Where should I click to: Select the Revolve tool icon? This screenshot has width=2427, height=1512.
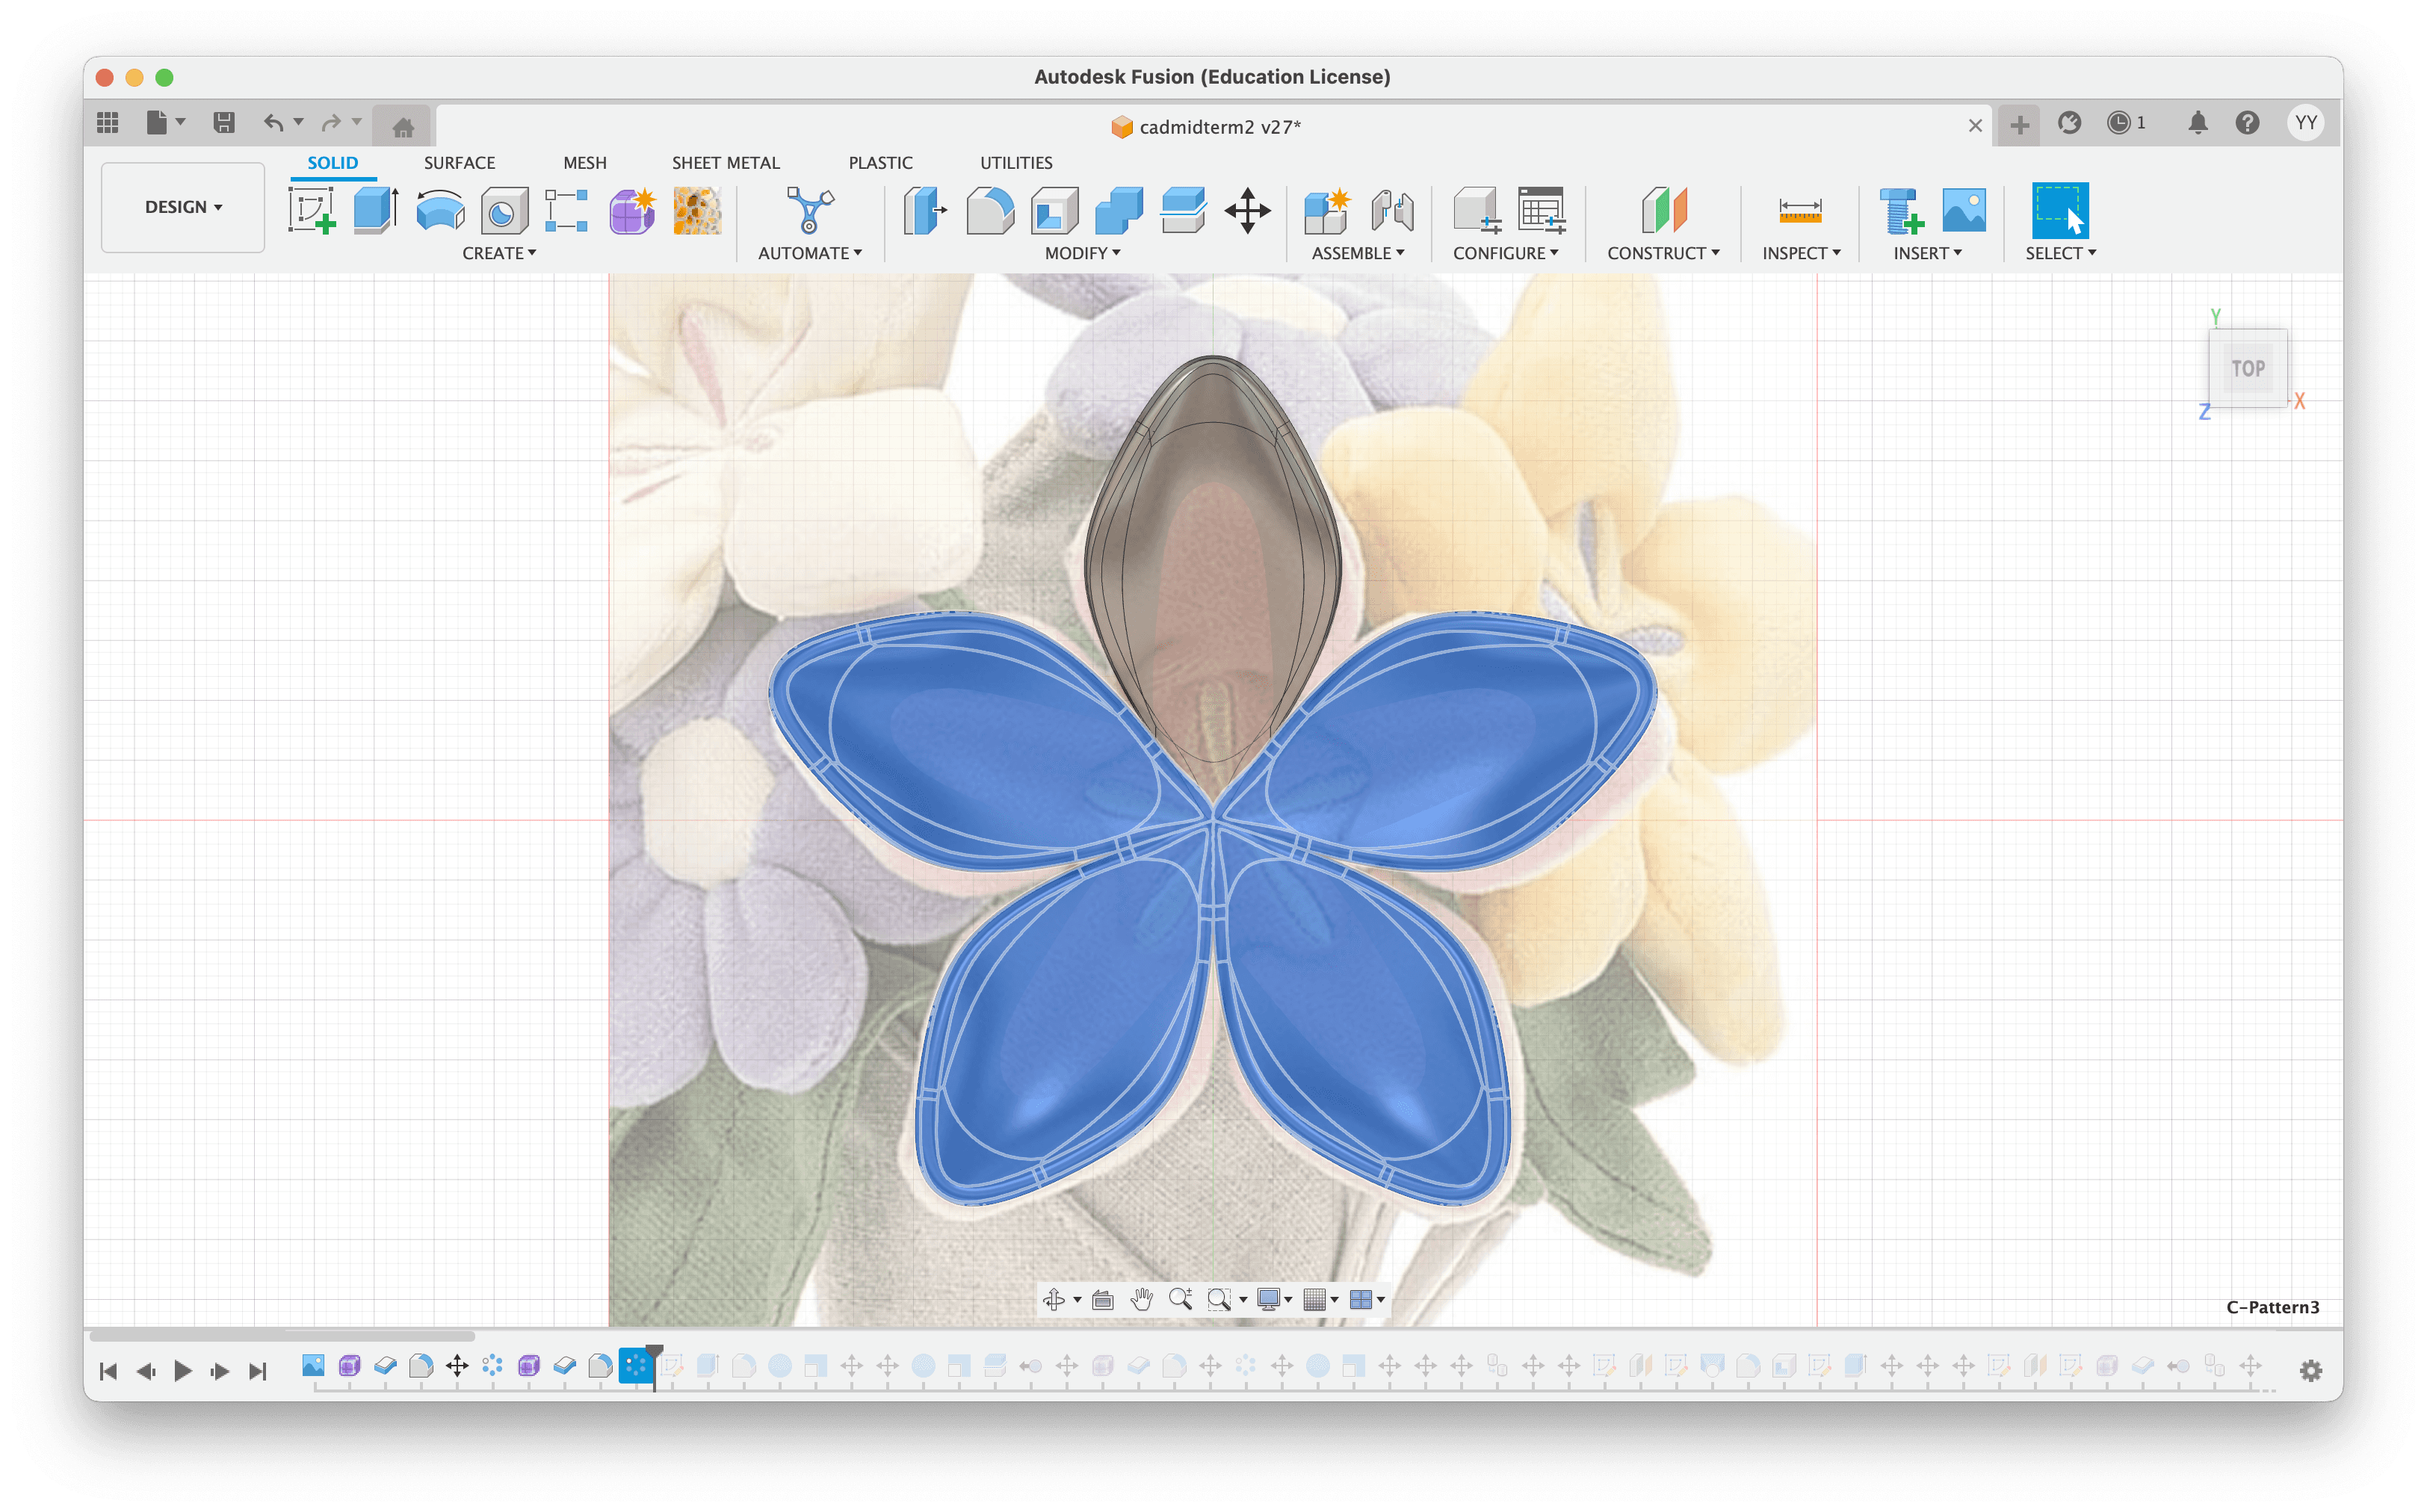(440, 210)
